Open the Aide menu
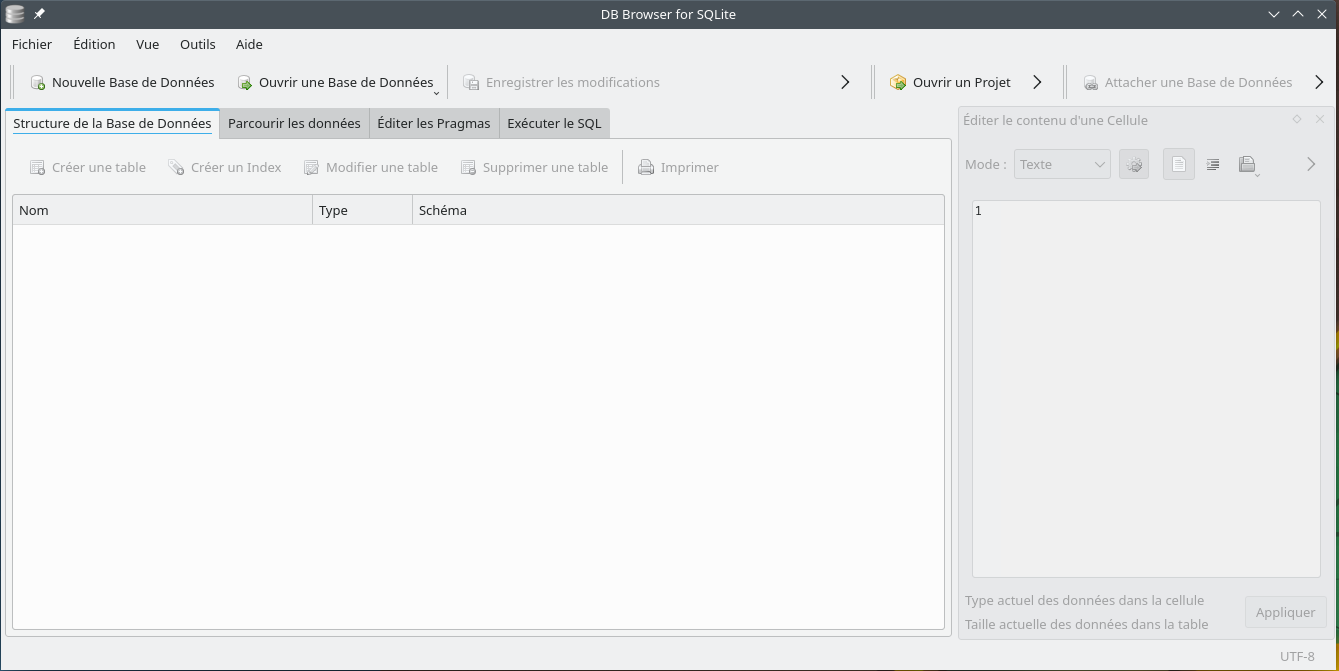This screenshot has height=671, width=1339. tap(249, 44)
